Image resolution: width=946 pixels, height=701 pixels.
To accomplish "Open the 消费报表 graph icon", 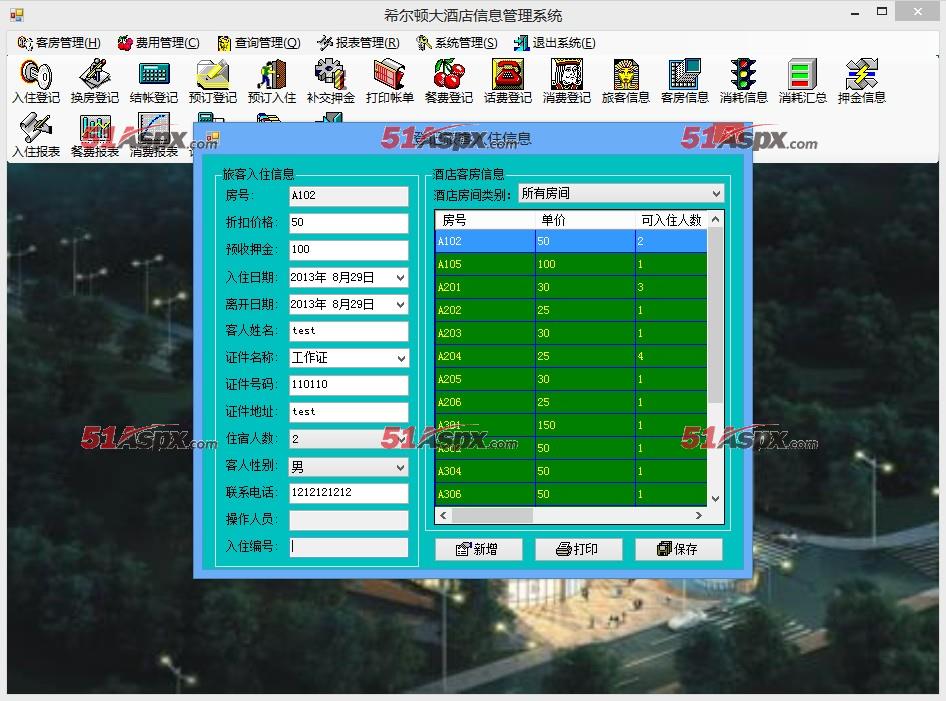I will click(x=154, y=135).
